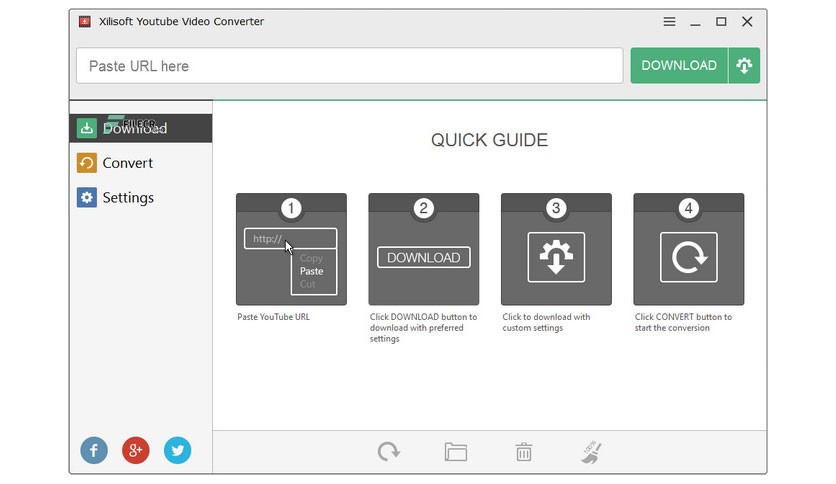836x484 pixels.
Task: Click the orange Convert sidebar icon
Action: (x=86, y=163)
